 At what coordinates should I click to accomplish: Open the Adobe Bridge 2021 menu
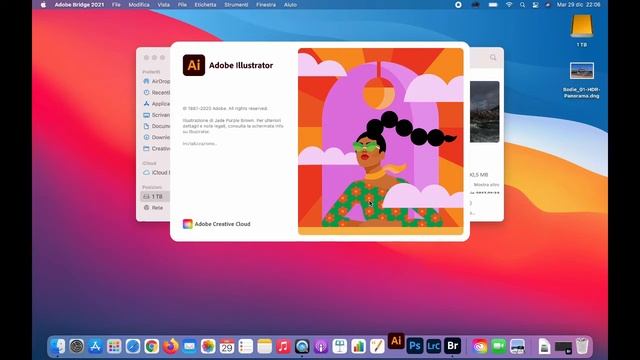79,5
